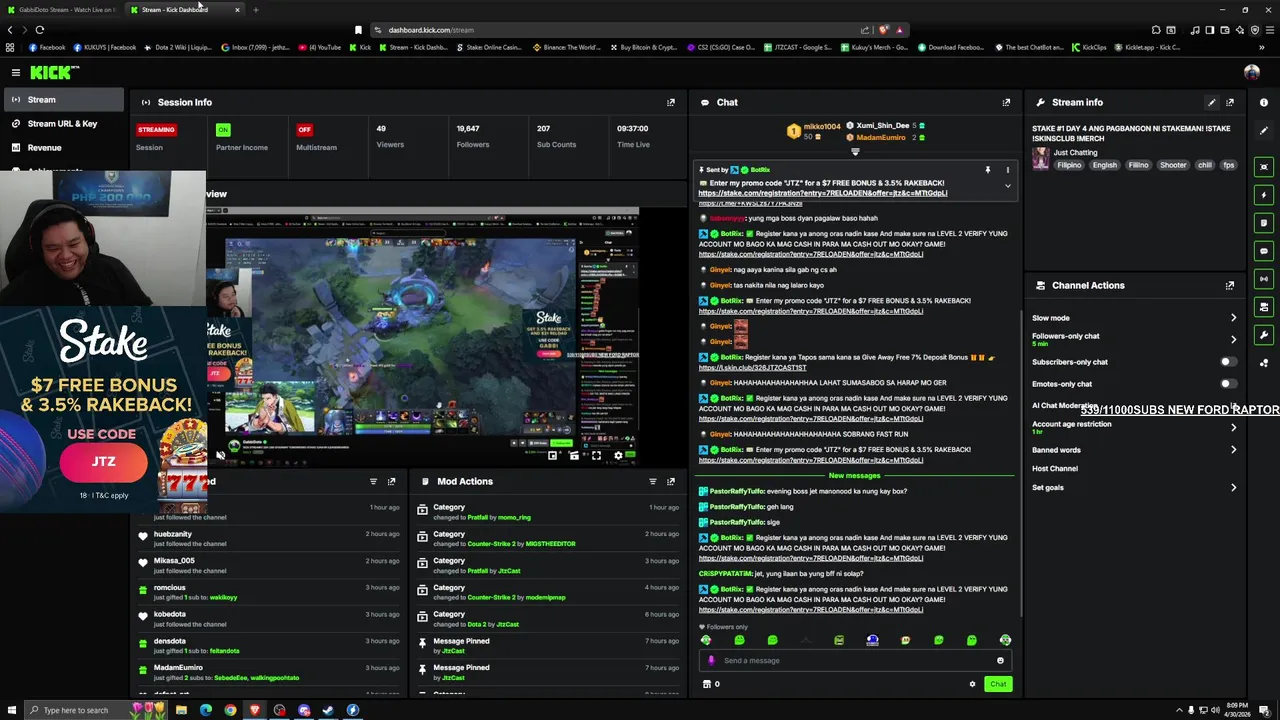1280x720 pixels.
Task: Unpin the pinned BotRix message
Action: [x=987, y=170]
